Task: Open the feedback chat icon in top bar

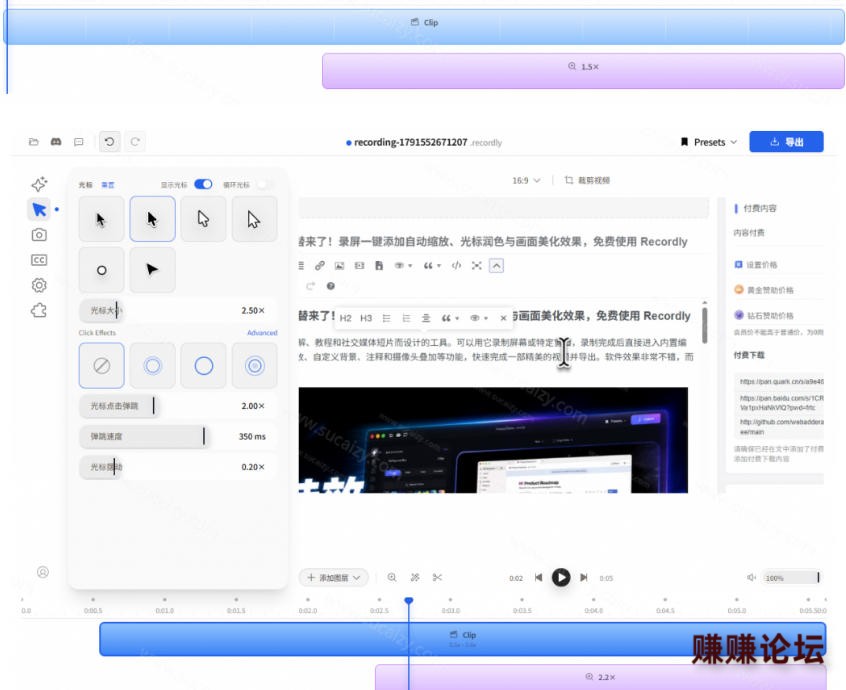Action: [x=79, y=142]
